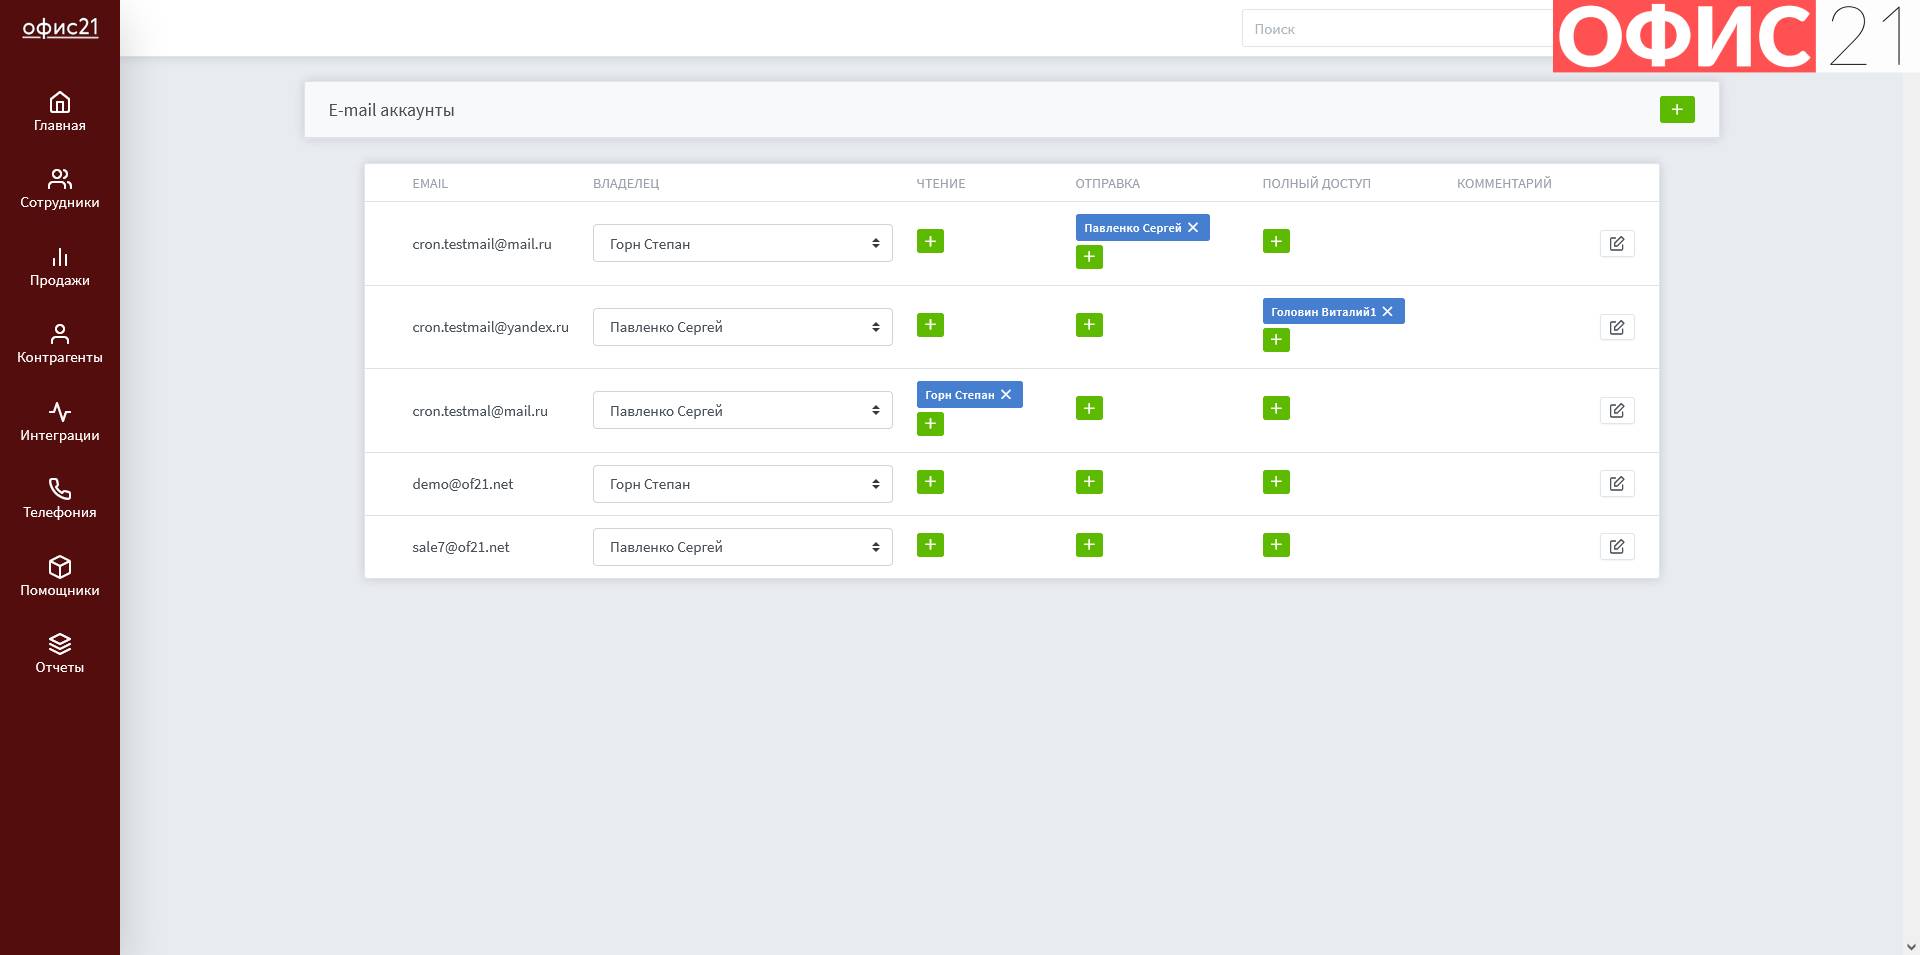The height and width of the screenshot is (955, 1920).
Task: Open owner dropdown for cron.testmal@mail.ru
Action: coord(743,410)
